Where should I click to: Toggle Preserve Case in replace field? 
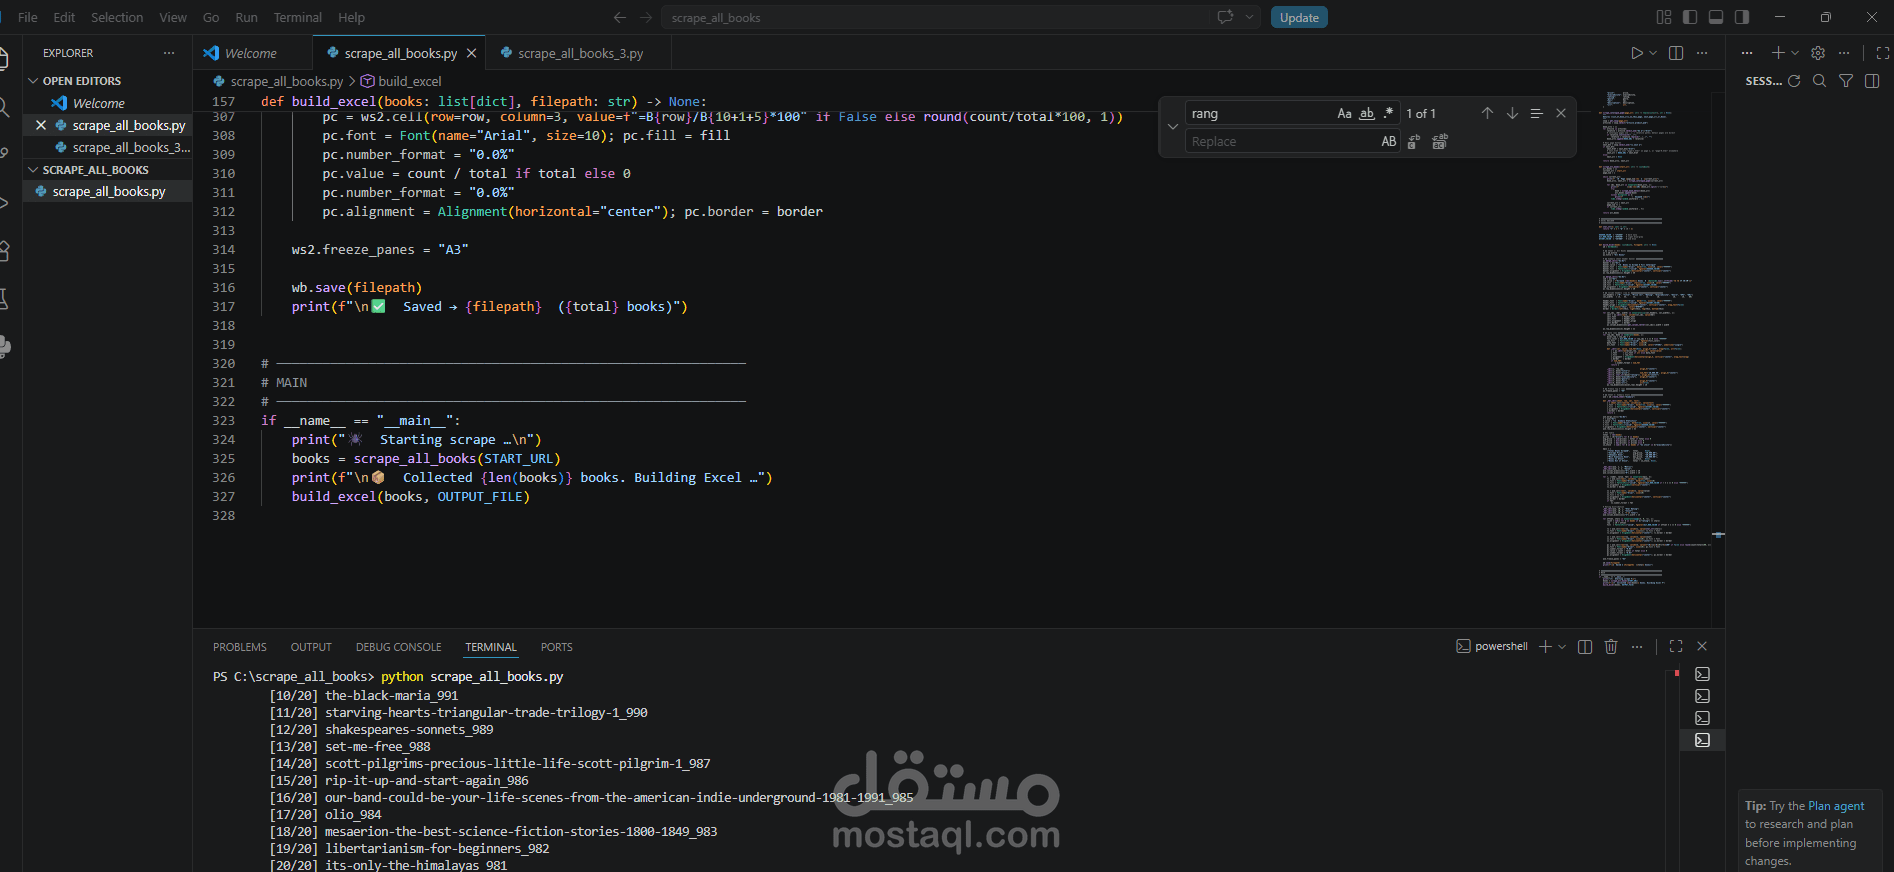tap(1389, 142)
